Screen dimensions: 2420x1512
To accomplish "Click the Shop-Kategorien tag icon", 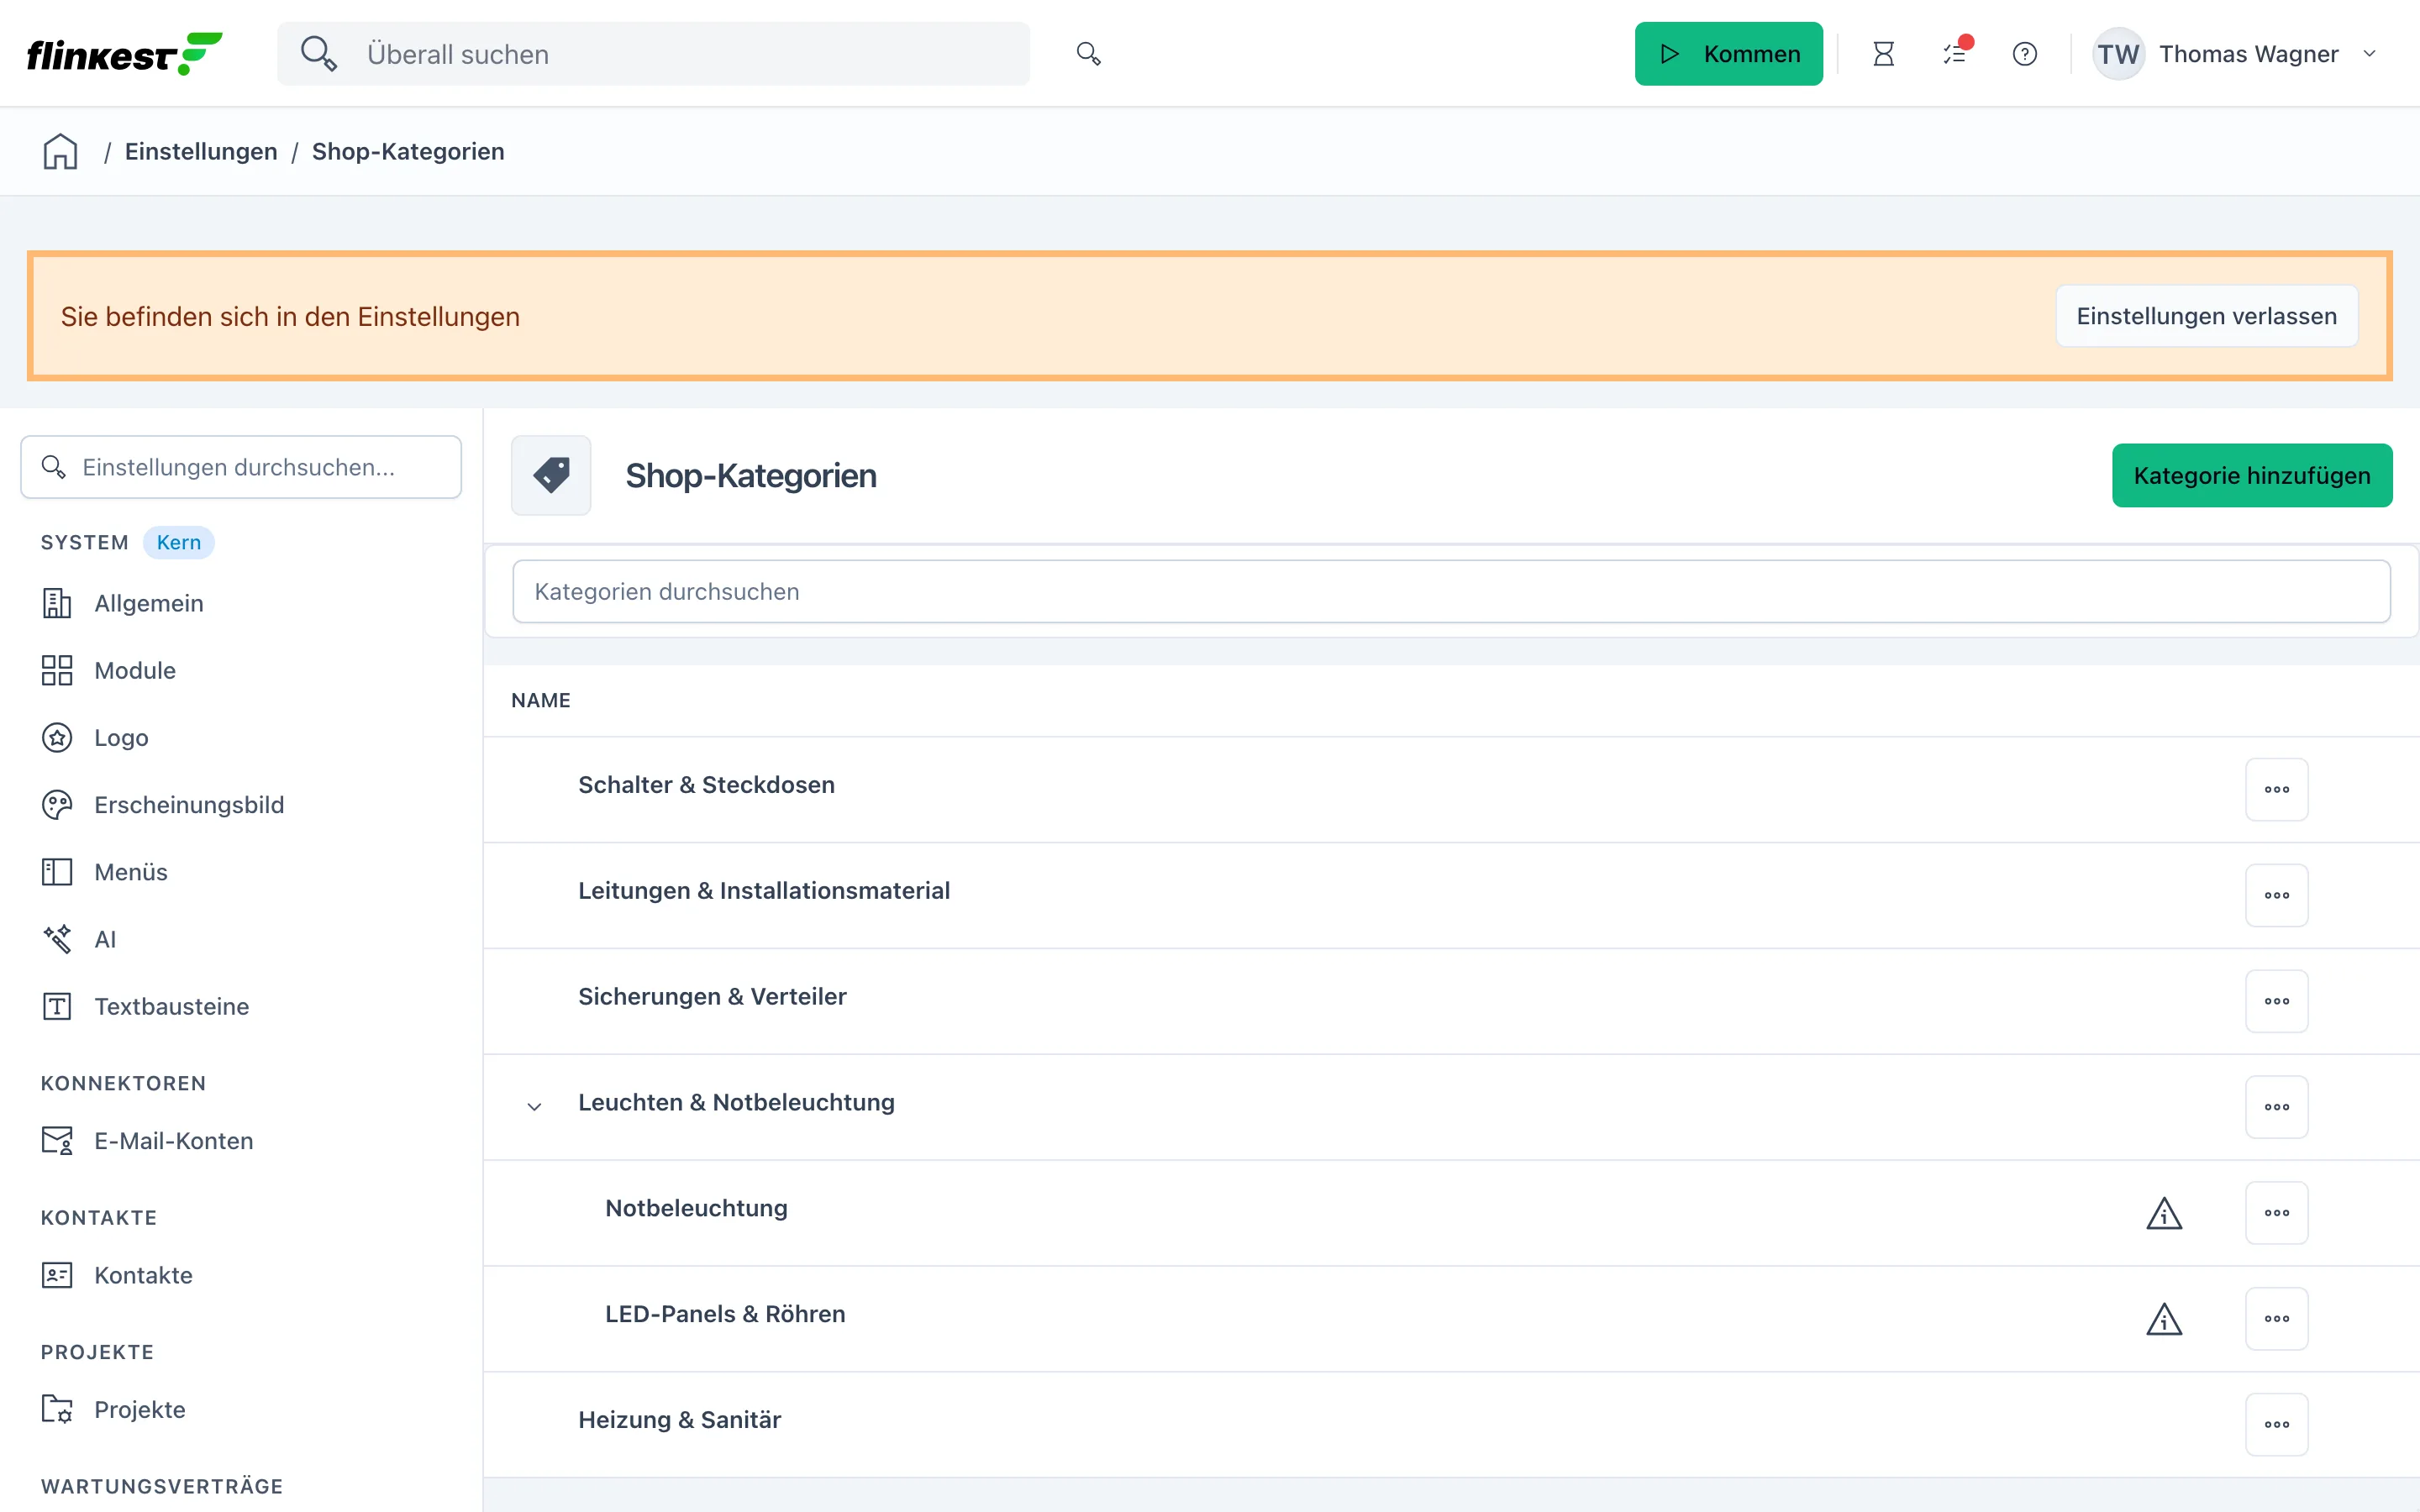I will tap(551, 475).
